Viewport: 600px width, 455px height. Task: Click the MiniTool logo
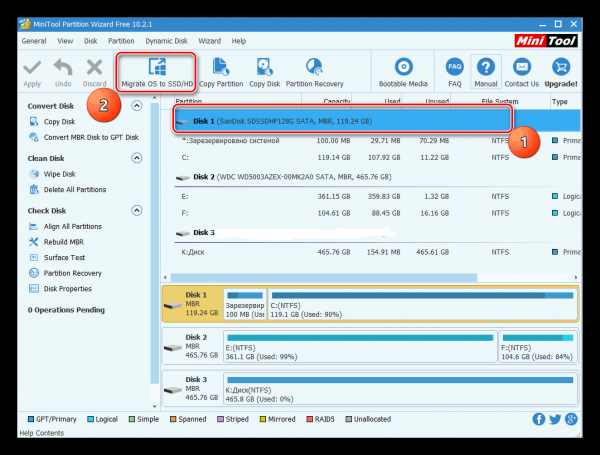click(x=546, y=41)
